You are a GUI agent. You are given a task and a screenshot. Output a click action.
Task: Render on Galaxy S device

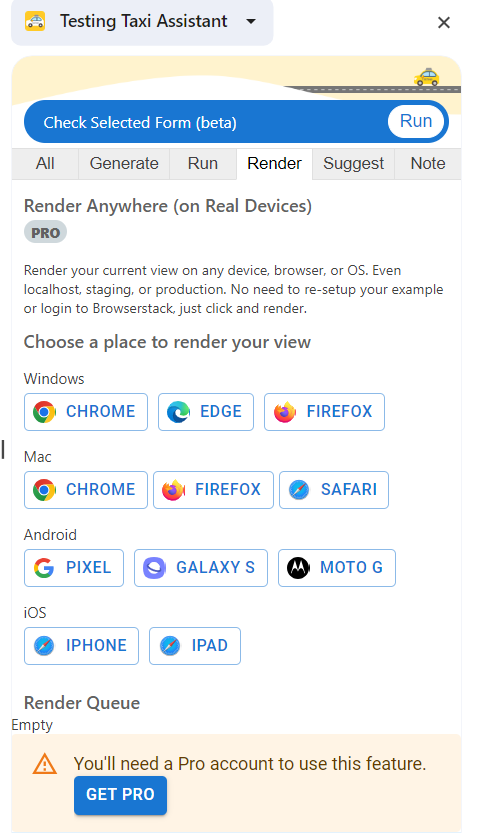(x=201, y=568)
